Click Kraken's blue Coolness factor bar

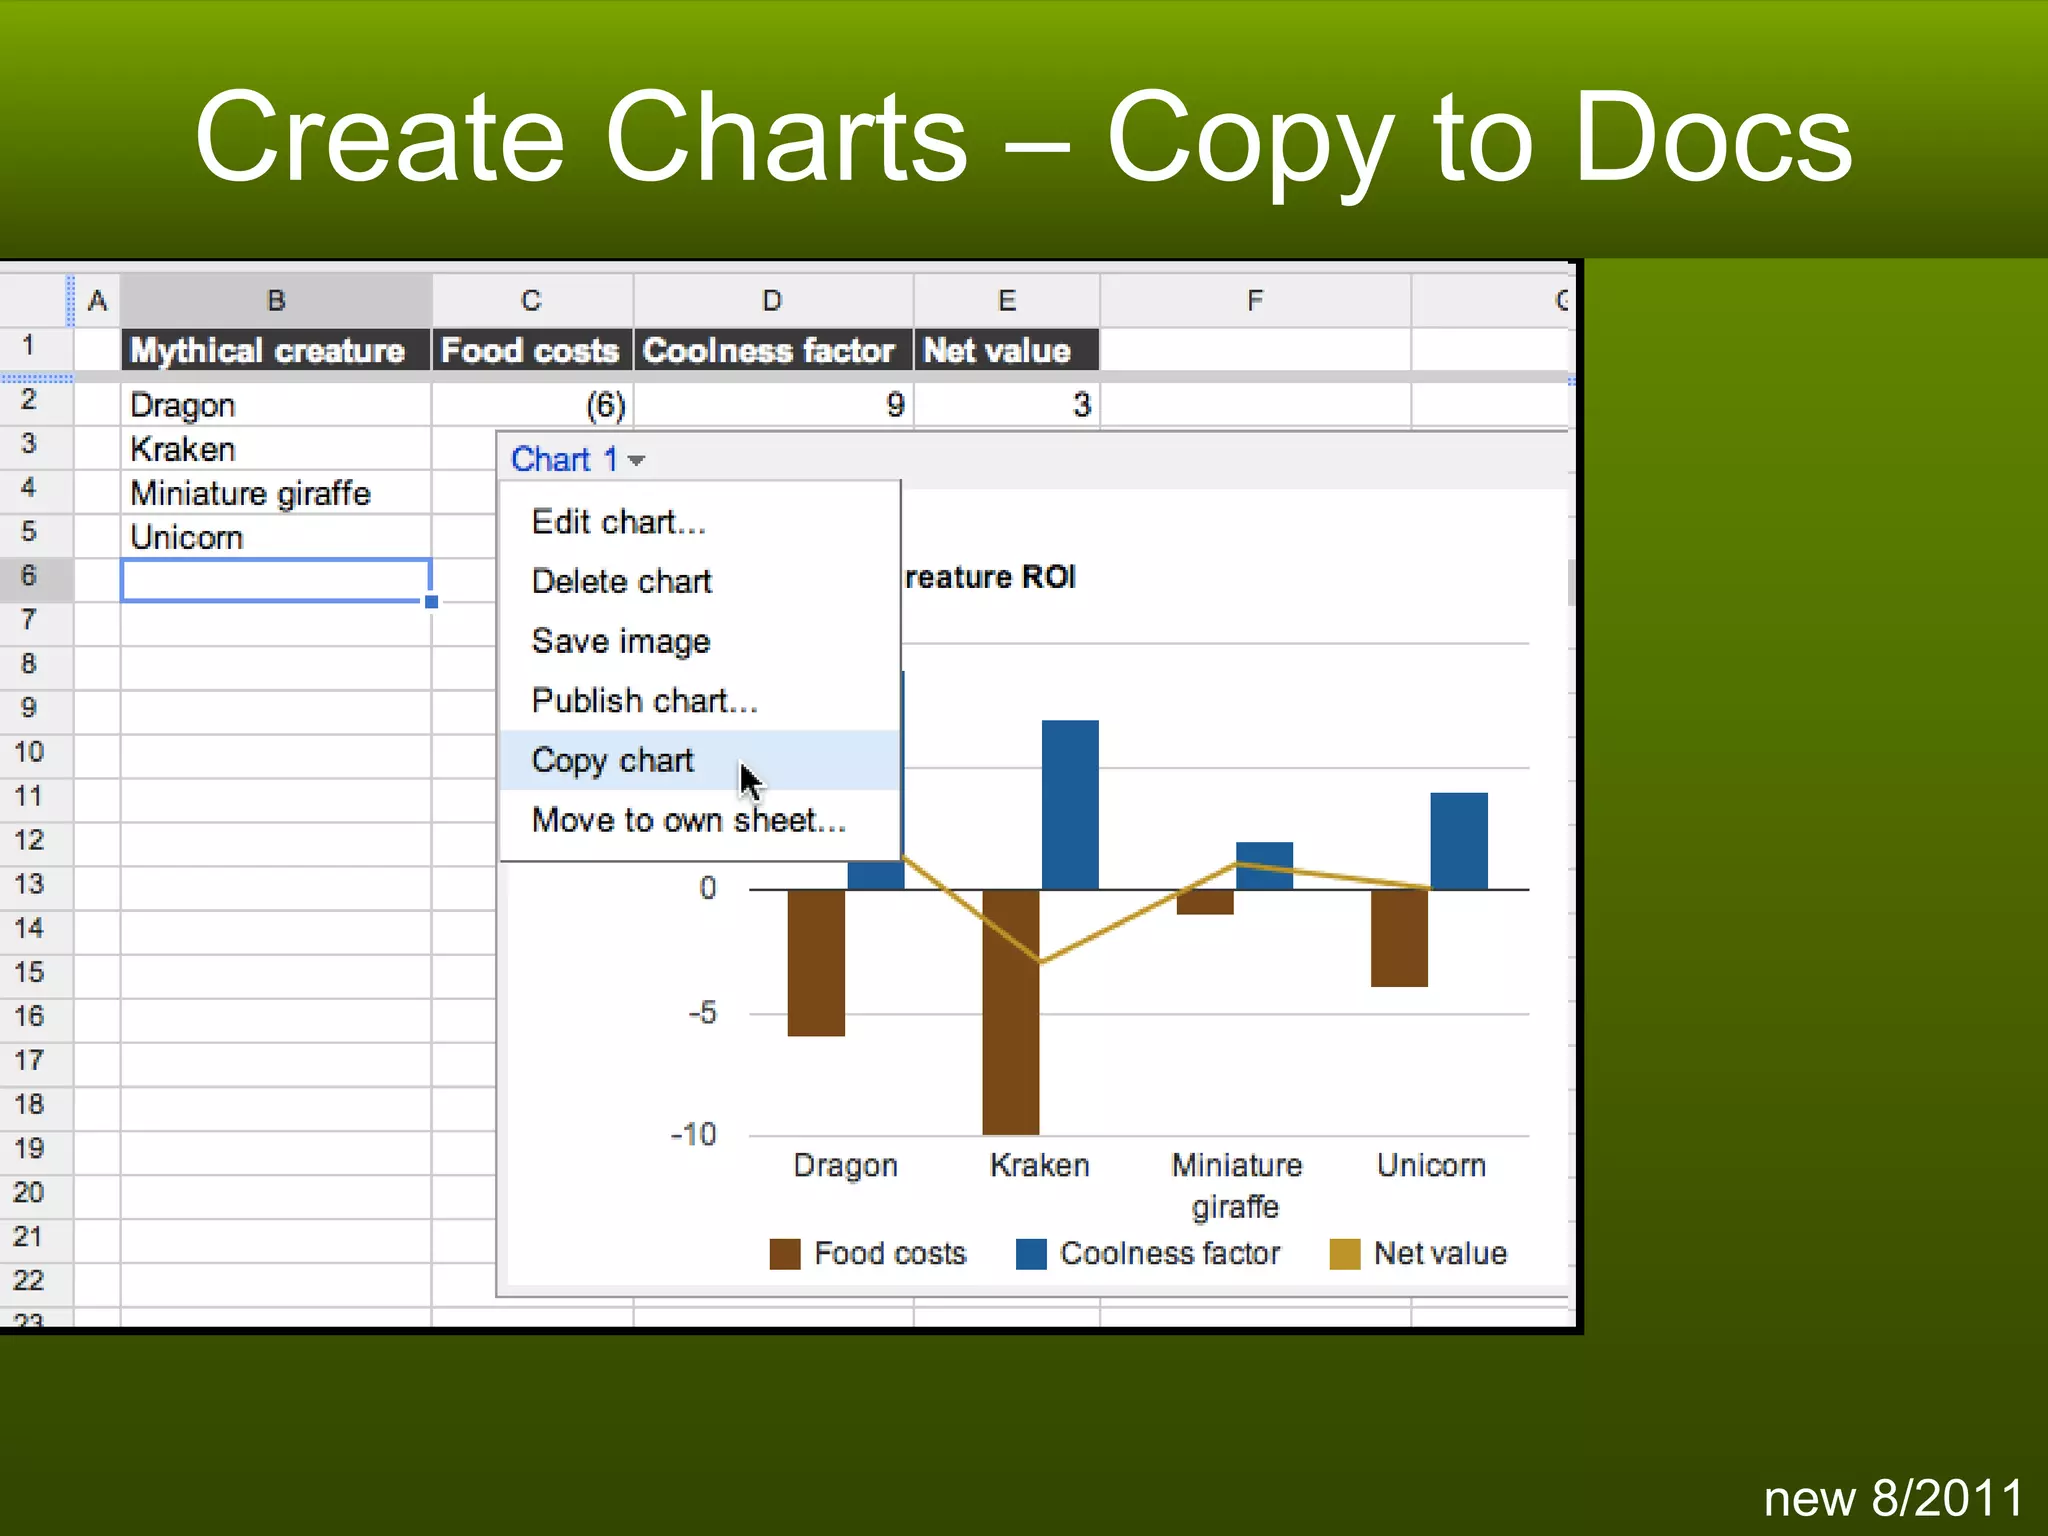(x=1070, y=804)
